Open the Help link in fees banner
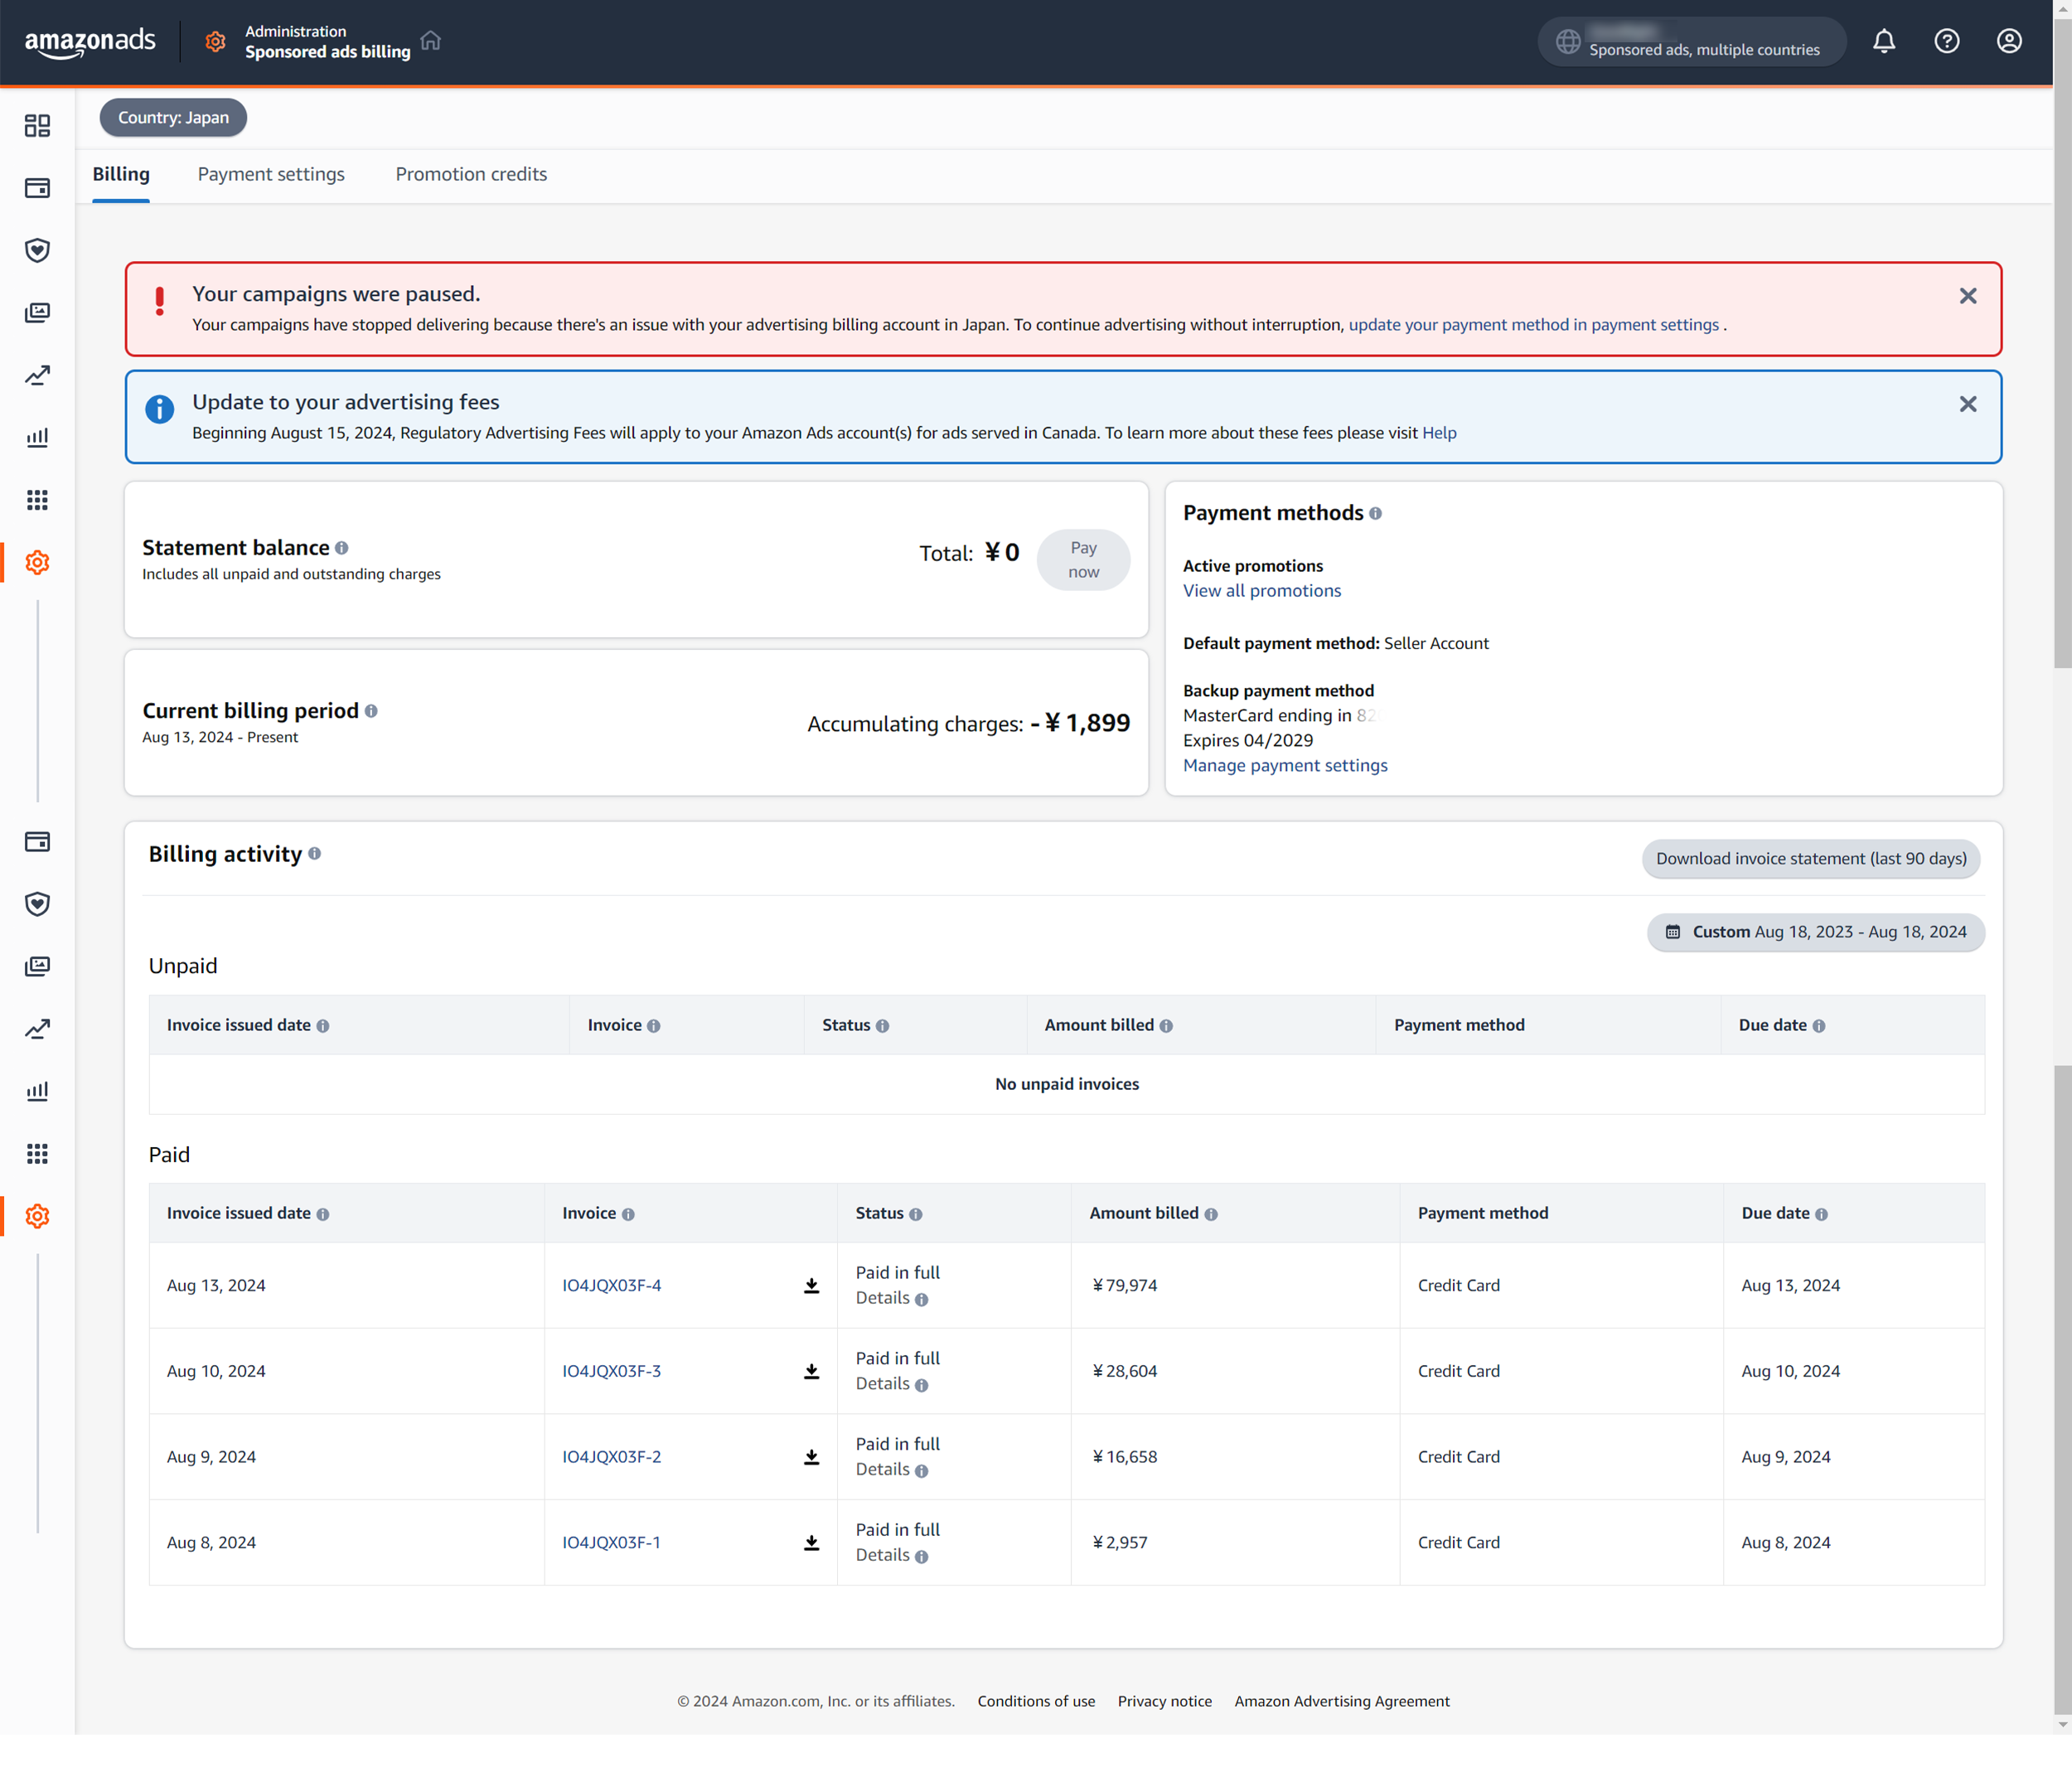 click(x=1439, y=433)
